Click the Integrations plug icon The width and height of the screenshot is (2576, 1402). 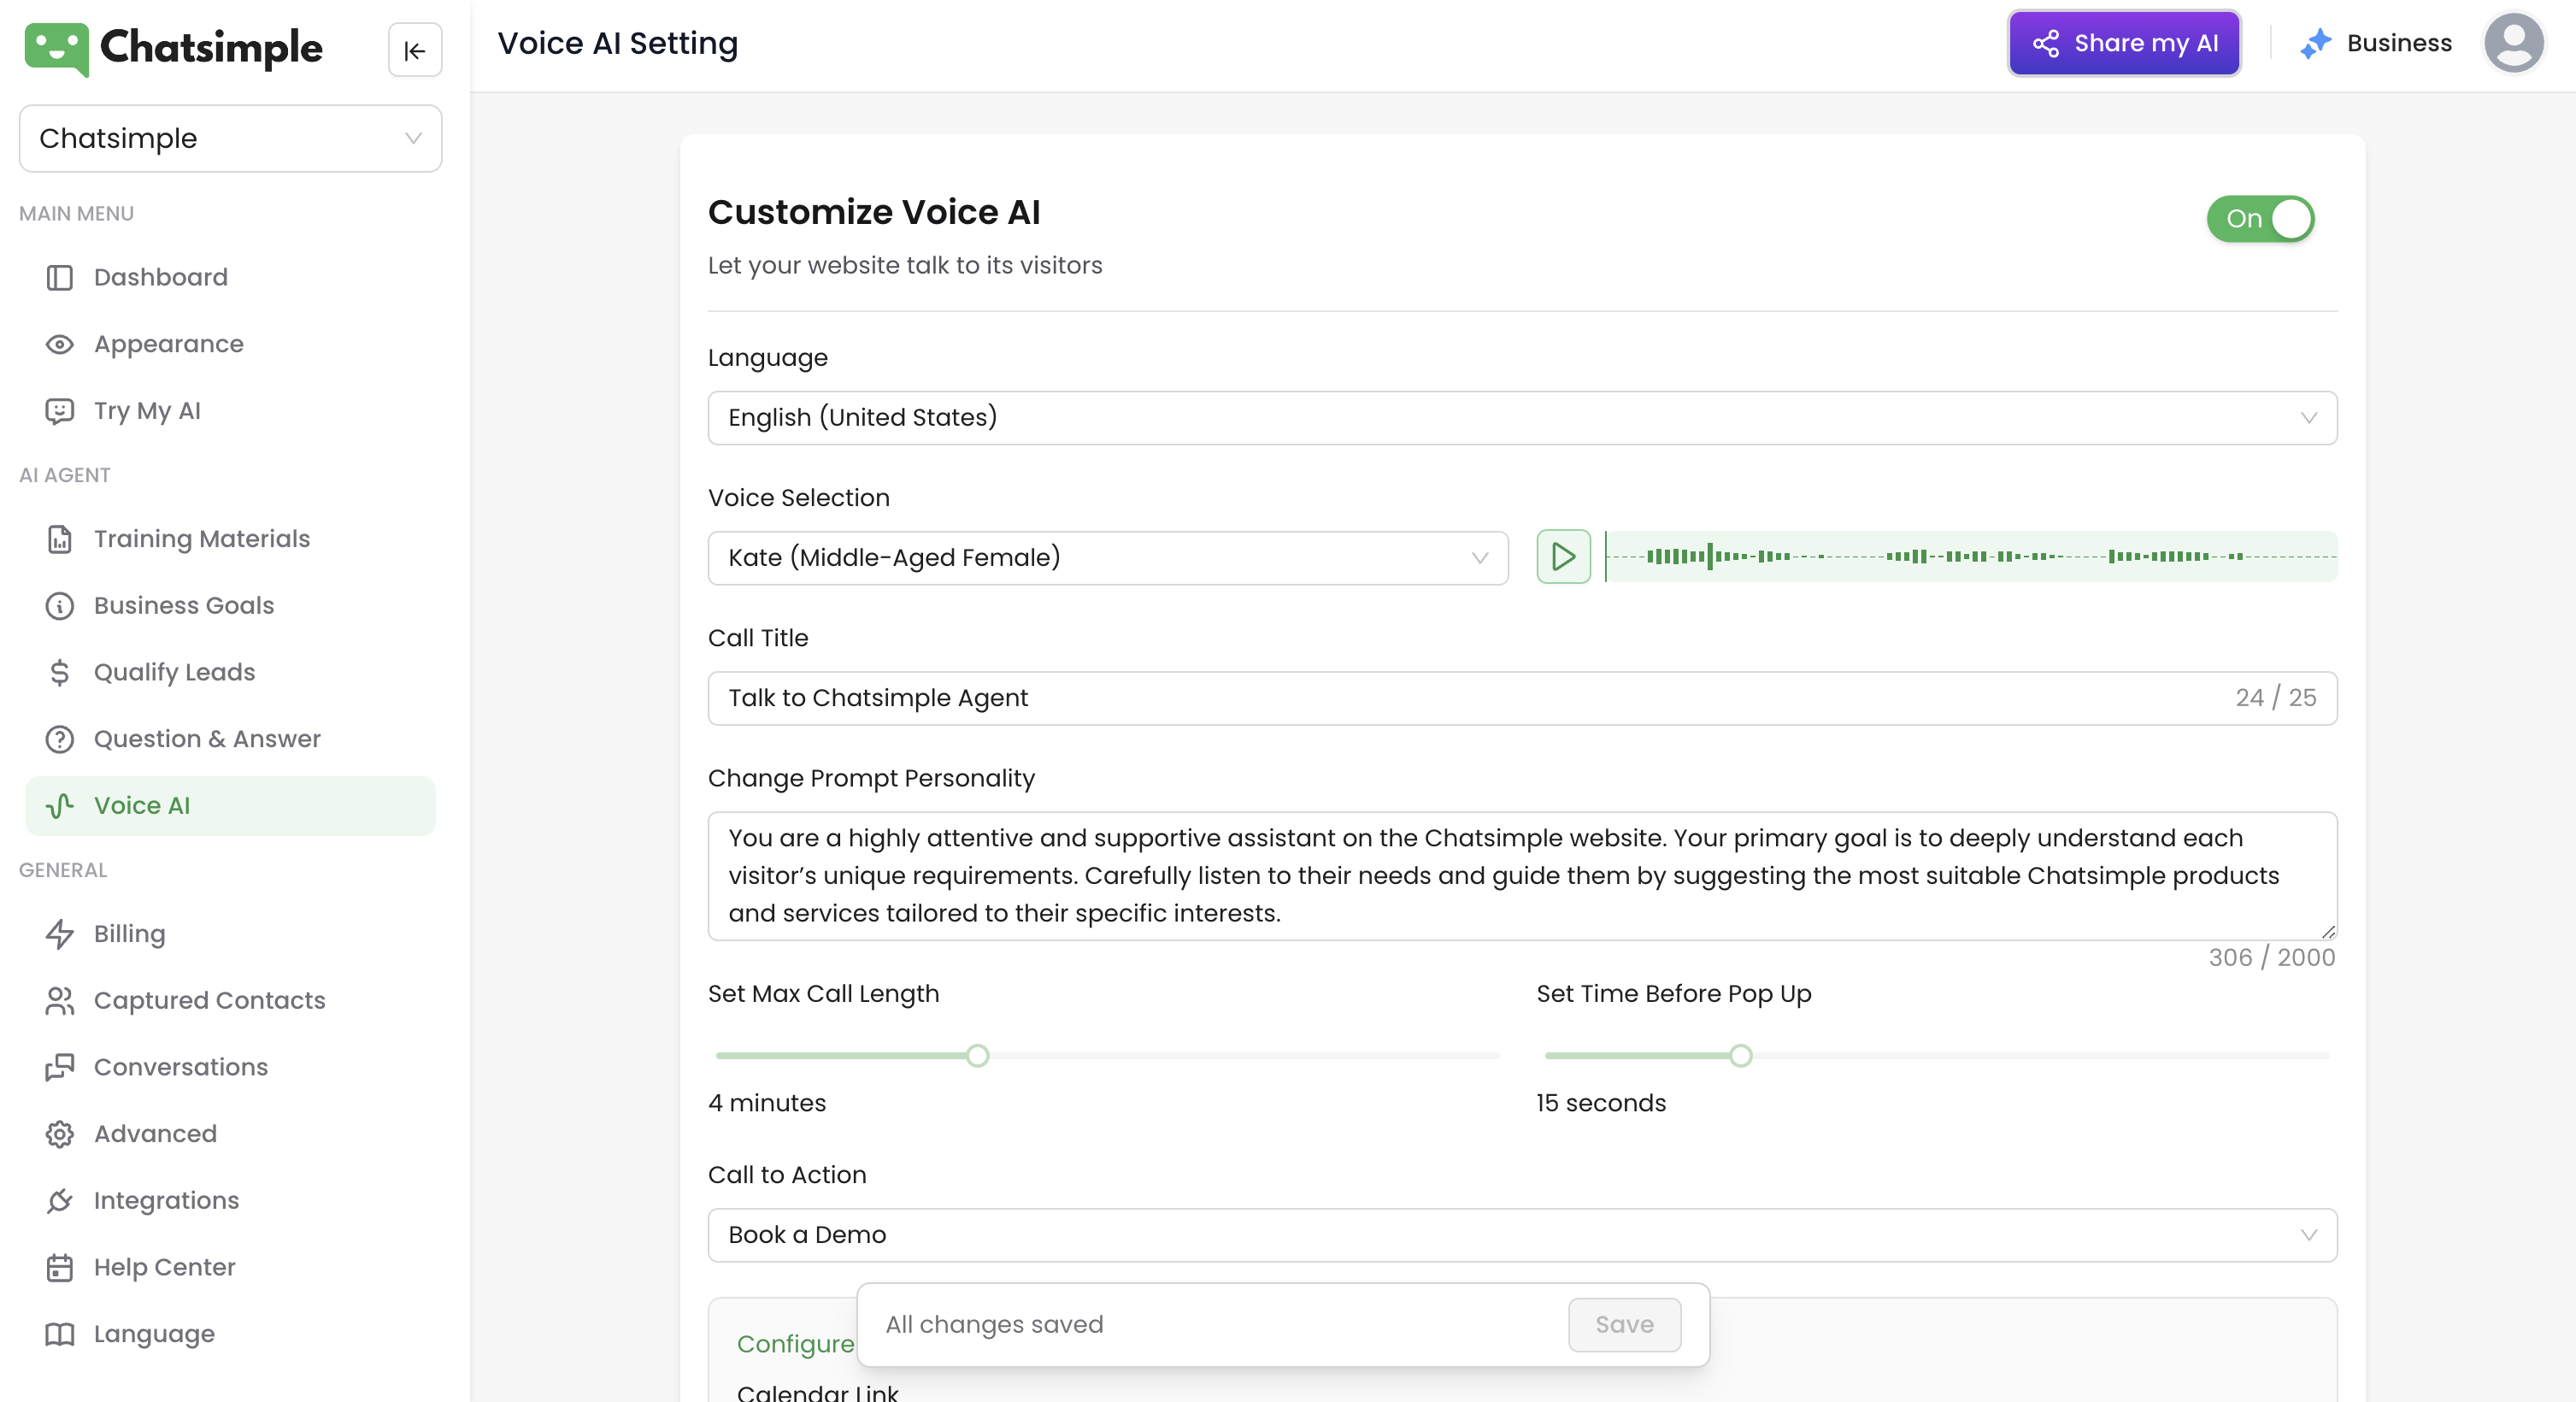(60, 1200)
